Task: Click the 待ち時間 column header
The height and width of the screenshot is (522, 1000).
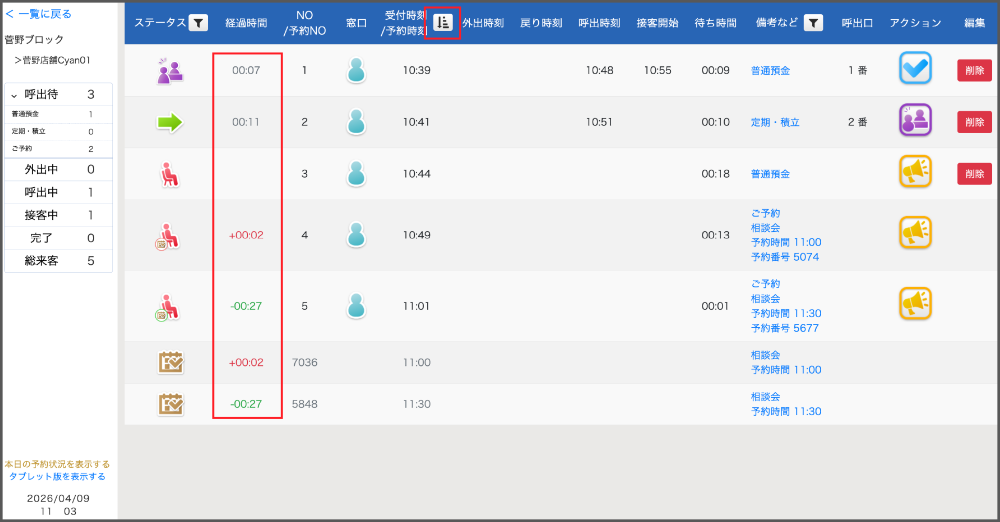Action: 716,23
